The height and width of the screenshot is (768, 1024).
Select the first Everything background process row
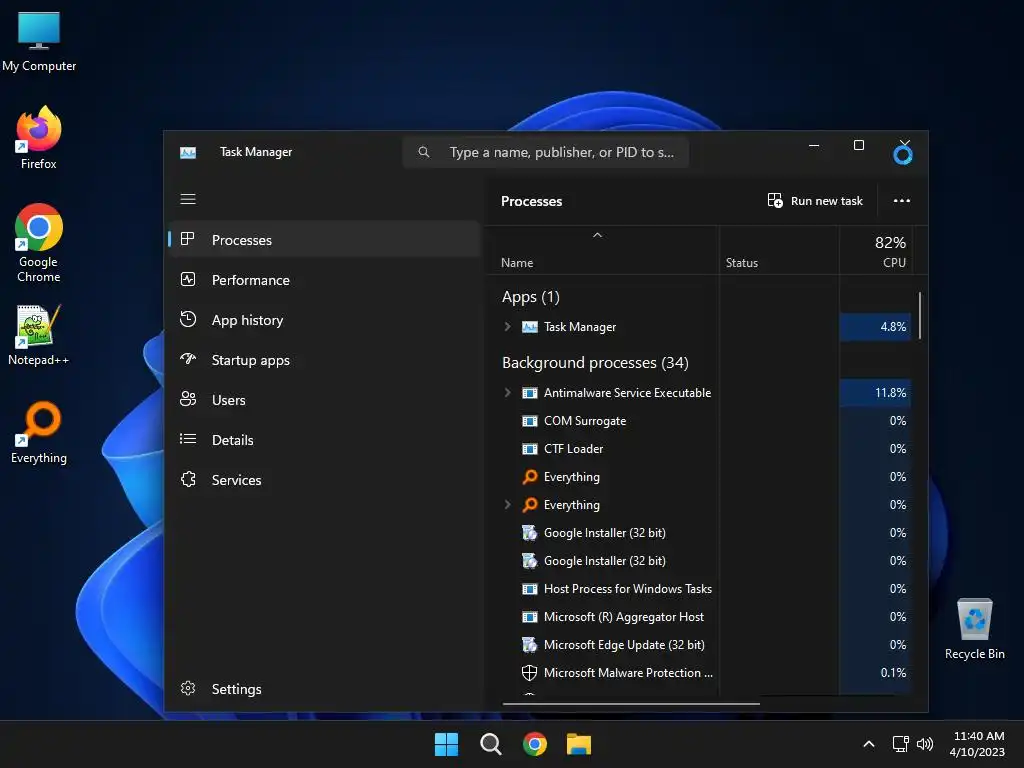click(706, 477)
